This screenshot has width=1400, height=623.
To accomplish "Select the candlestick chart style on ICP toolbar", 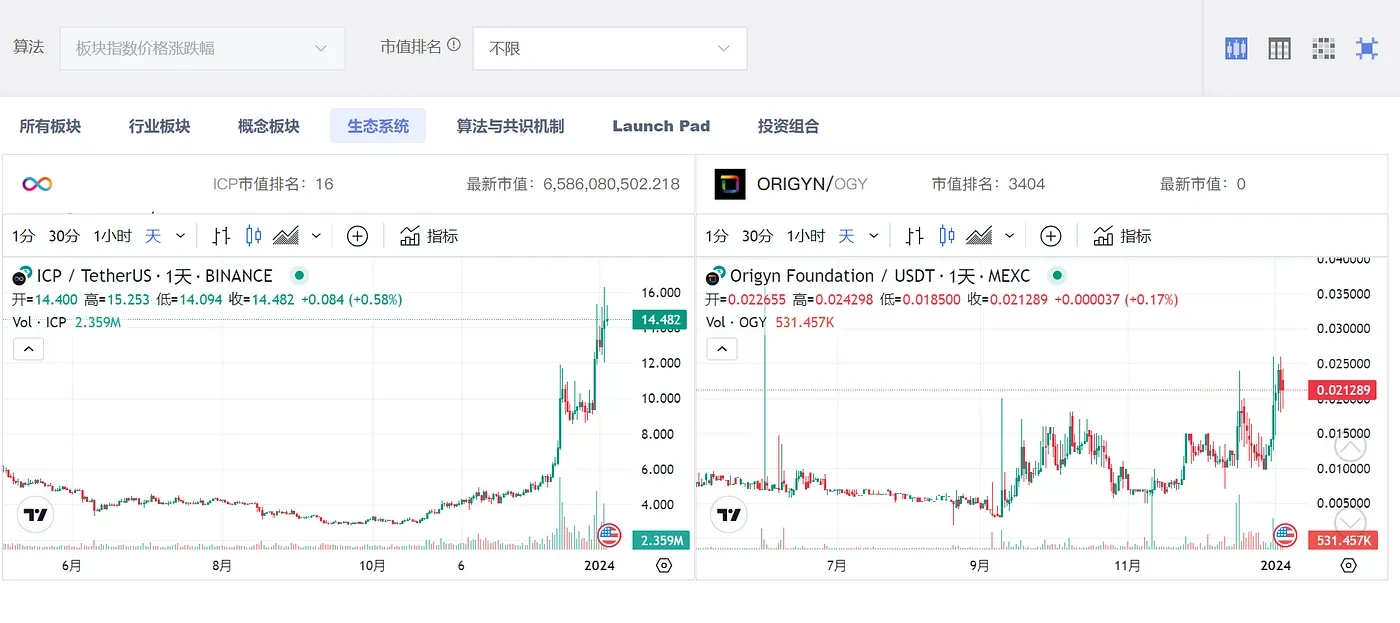I will pyautogui.click(x=253, y=235).
